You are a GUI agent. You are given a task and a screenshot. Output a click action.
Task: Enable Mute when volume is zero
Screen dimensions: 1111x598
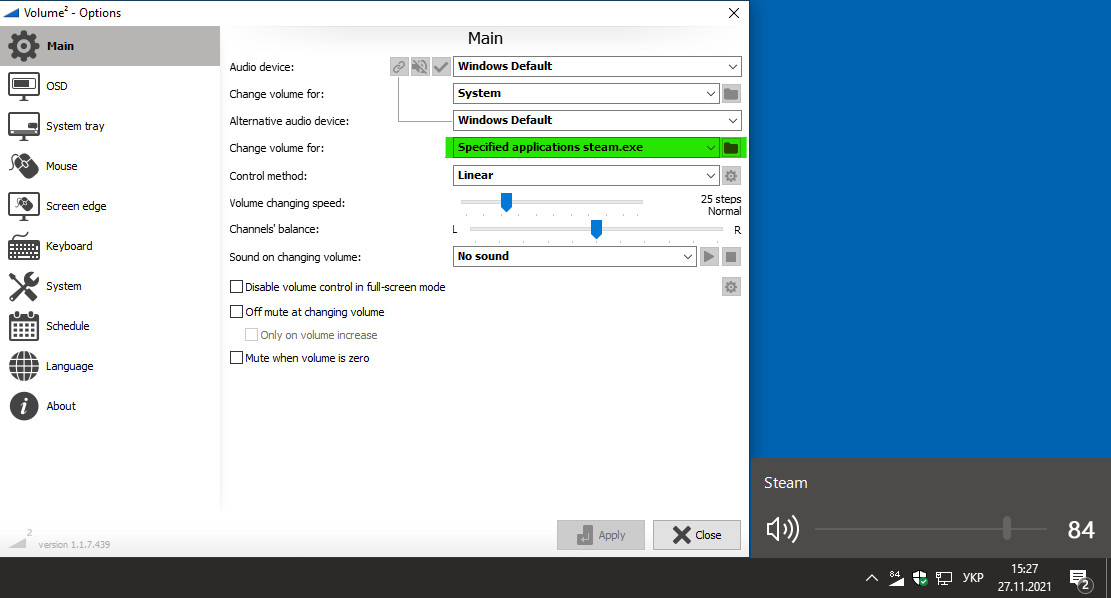[x=236, y=357]
